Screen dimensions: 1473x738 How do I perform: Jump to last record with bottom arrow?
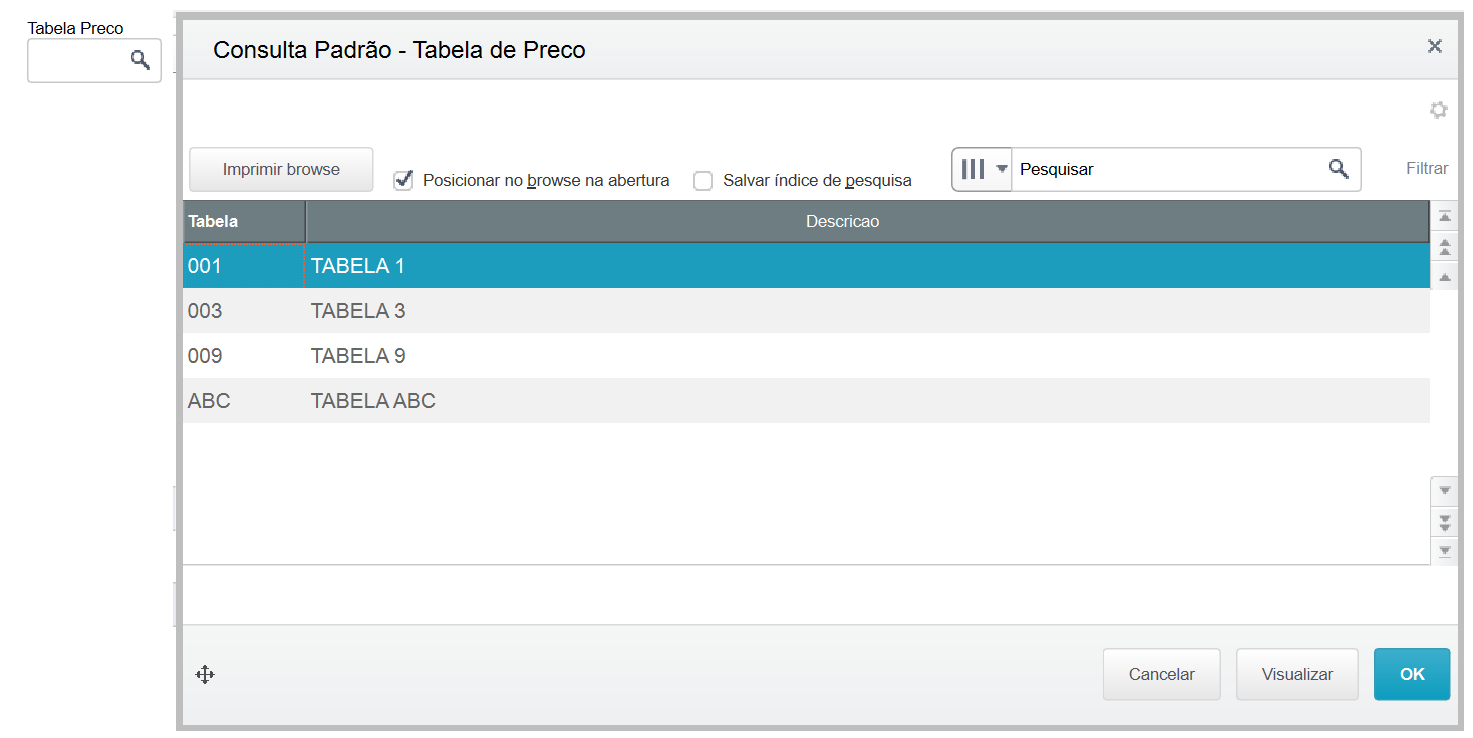pyautogui.click(x=1444, y=551)
